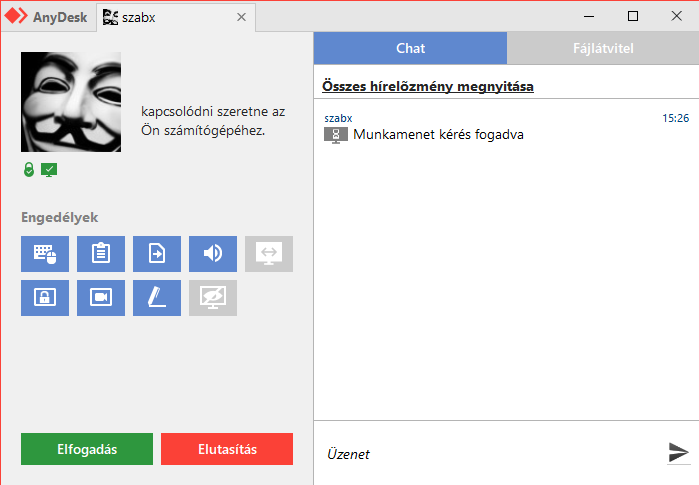This screenshot has height=485, width=699.
Task: Toggle disabled TCP tunneling monitor permission
Action: tap(269, 254)
